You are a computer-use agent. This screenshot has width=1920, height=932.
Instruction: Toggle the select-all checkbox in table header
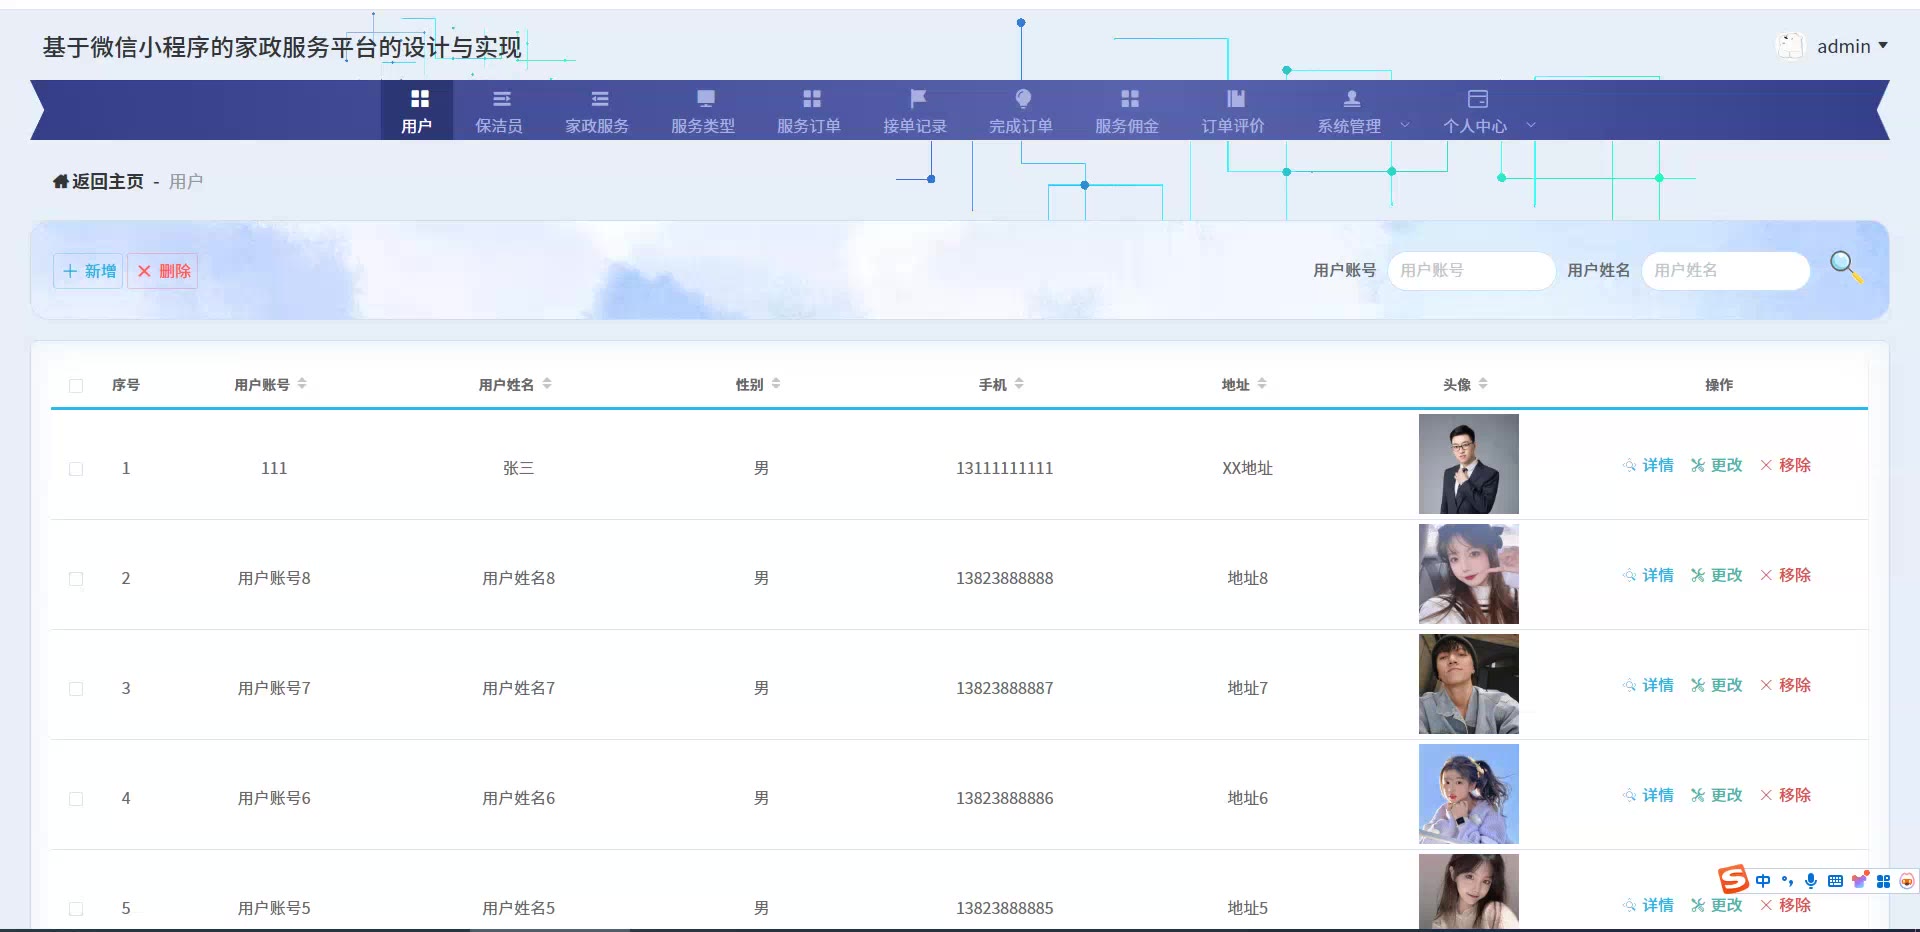click(x=76, y=386)
